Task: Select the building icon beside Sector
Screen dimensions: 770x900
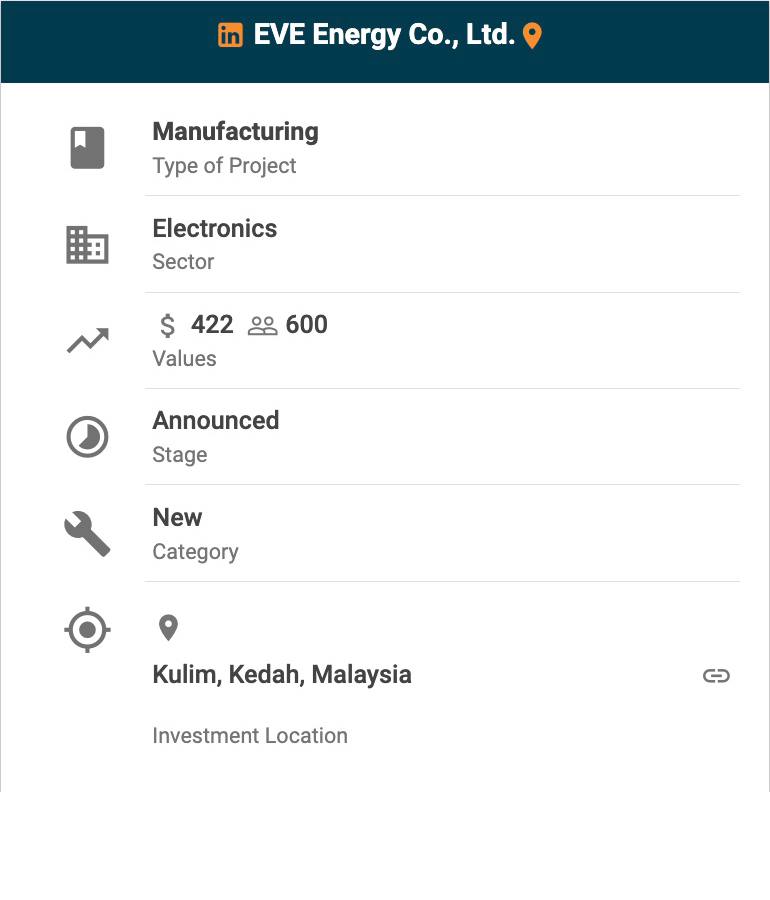Action: click(87, 245)
